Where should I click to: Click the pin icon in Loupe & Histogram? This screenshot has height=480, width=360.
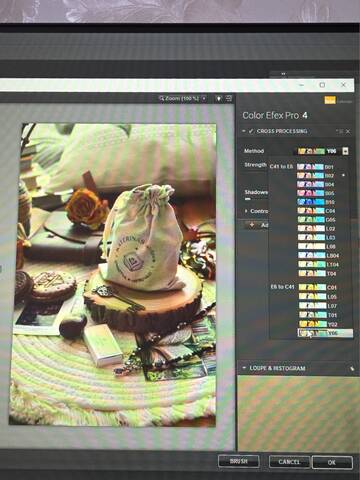(352, 369)
